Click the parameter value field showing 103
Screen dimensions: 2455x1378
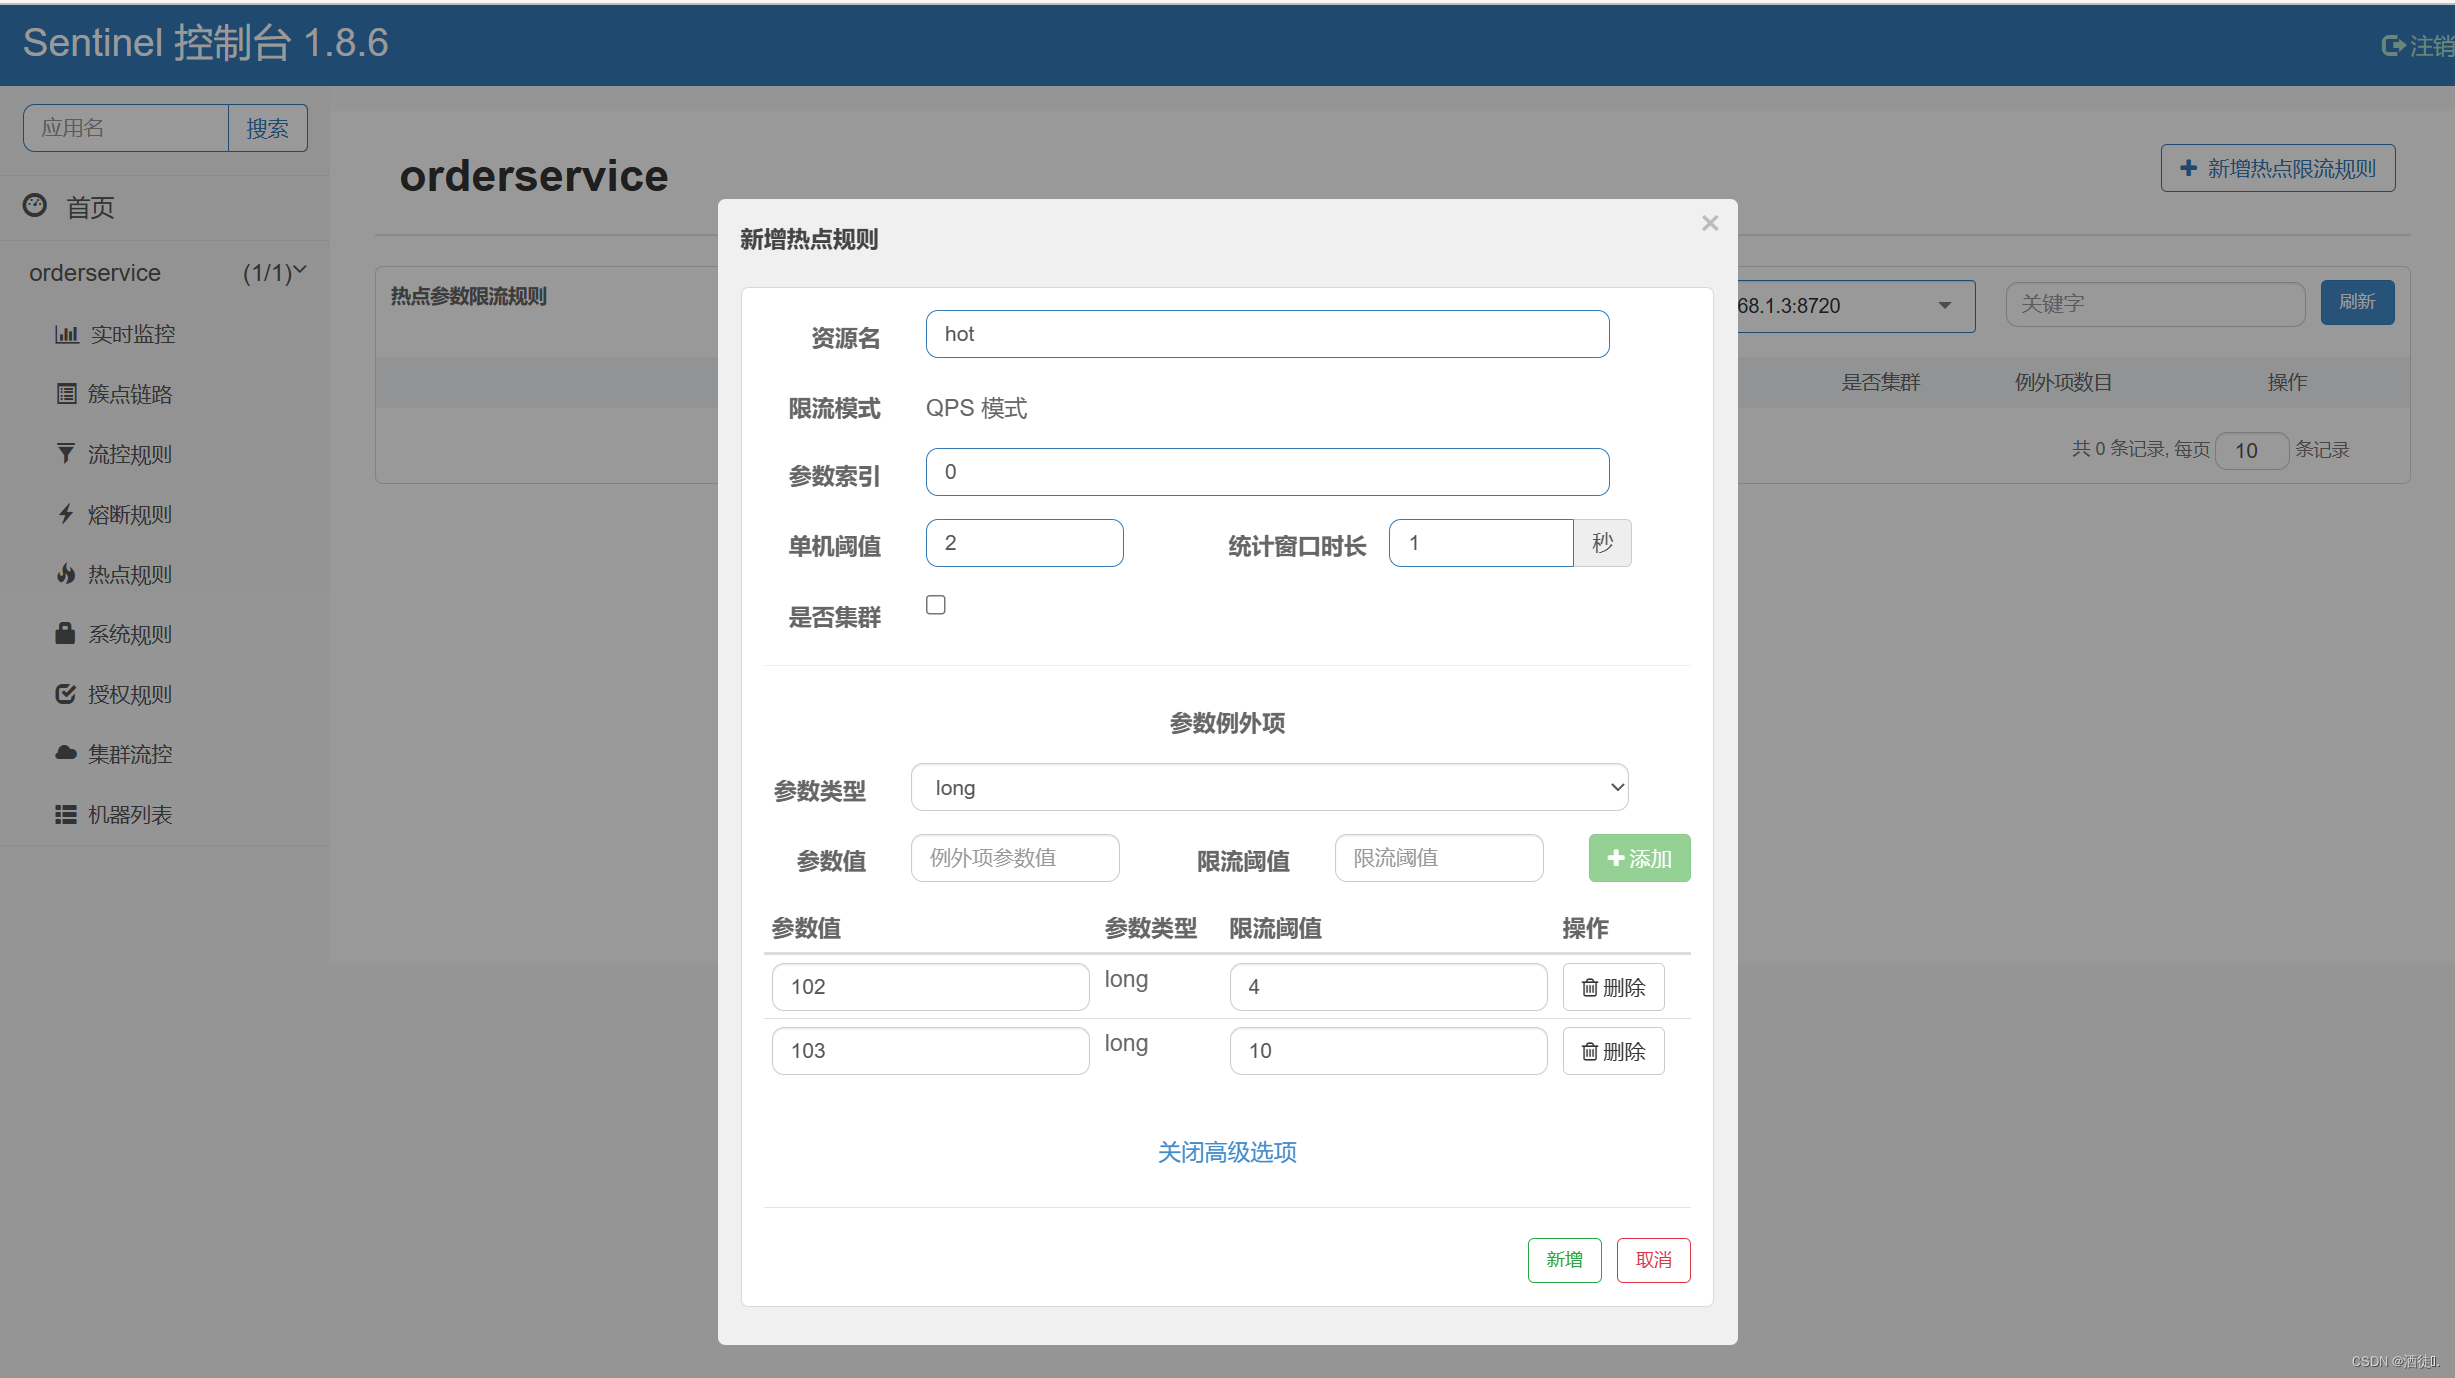click(930, 1051)
